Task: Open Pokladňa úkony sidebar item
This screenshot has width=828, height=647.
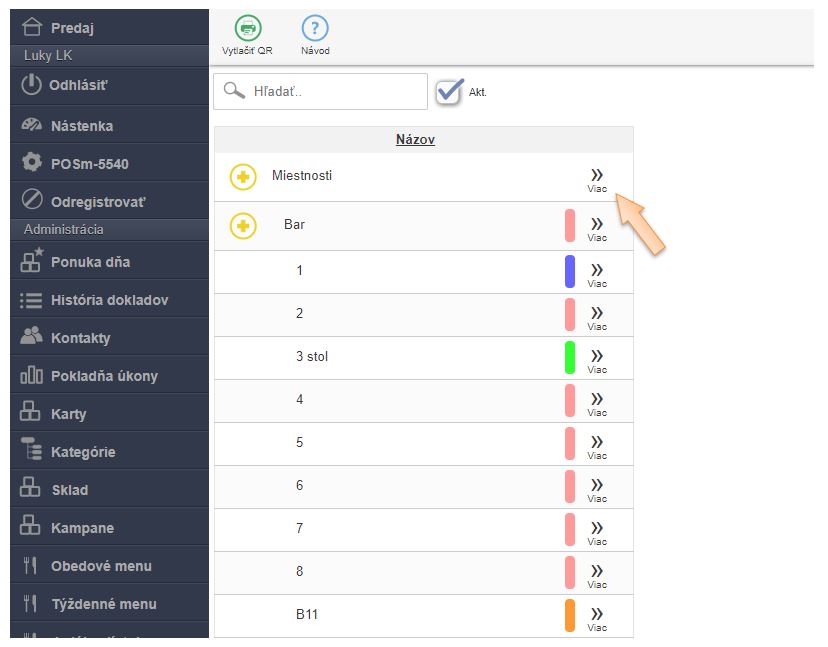Action: coord(103,376)
